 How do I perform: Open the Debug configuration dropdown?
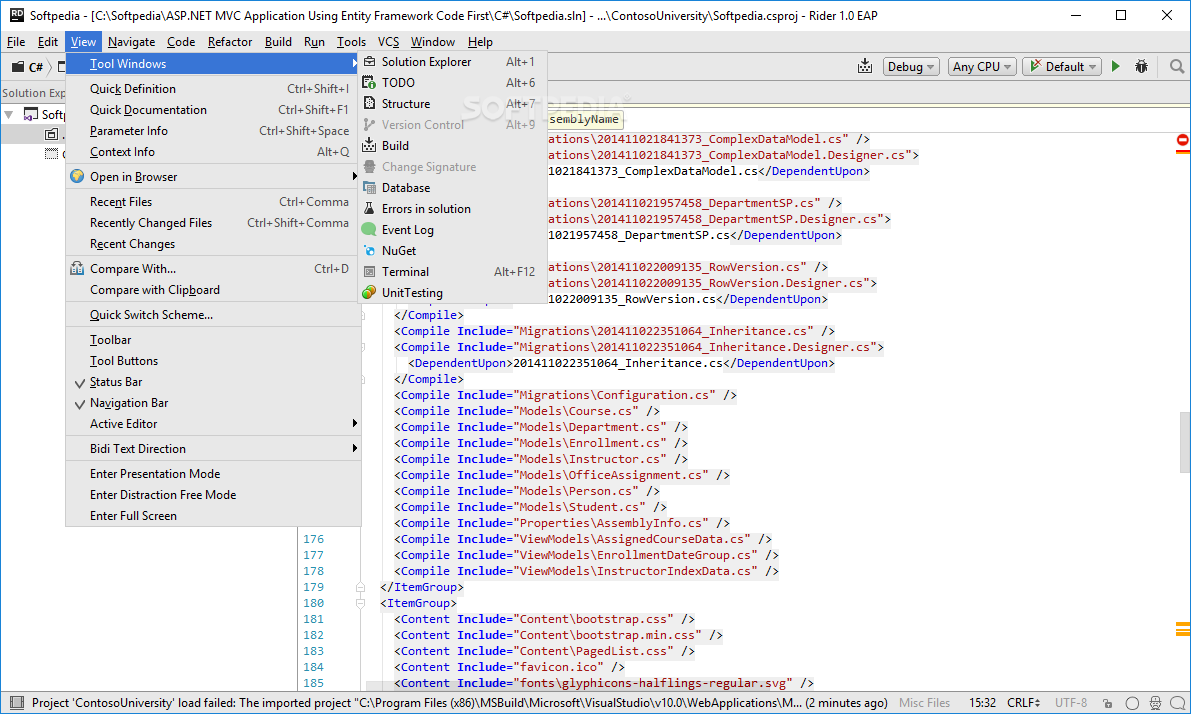coord(911,67)
